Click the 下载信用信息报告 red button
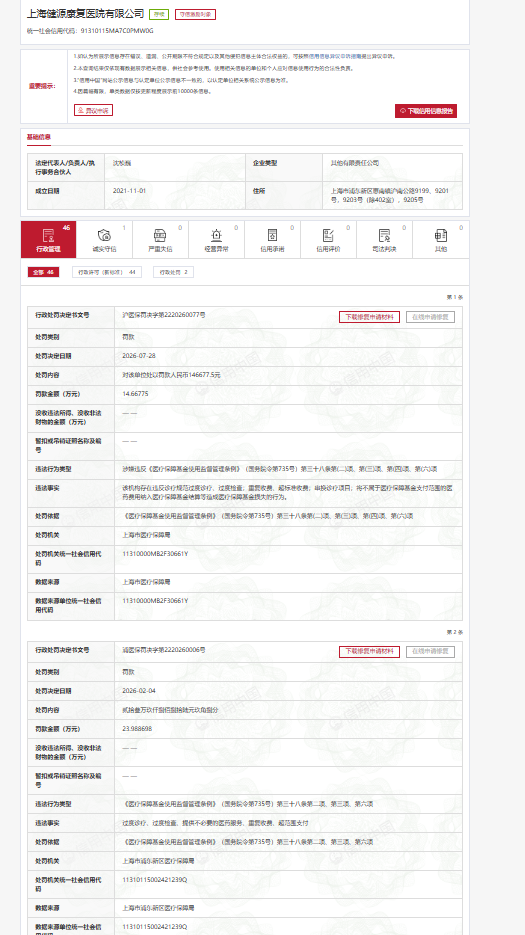This screenshot has height=935, width=525. tap(426, 111)
